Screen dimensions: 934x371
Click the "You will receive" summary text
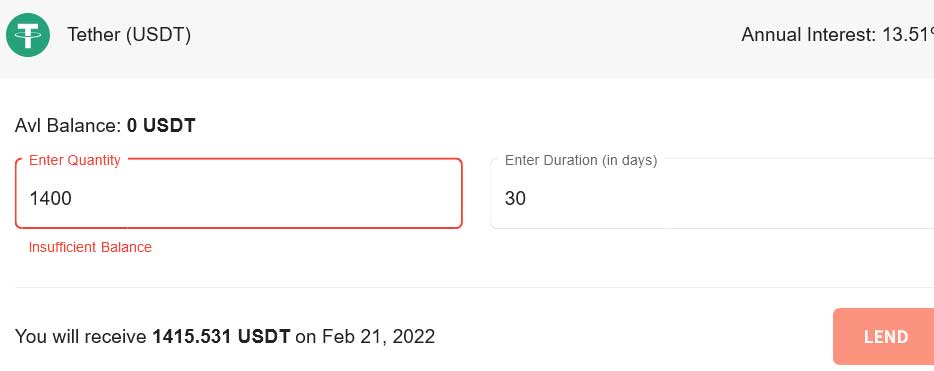click(x=82, y=337)
